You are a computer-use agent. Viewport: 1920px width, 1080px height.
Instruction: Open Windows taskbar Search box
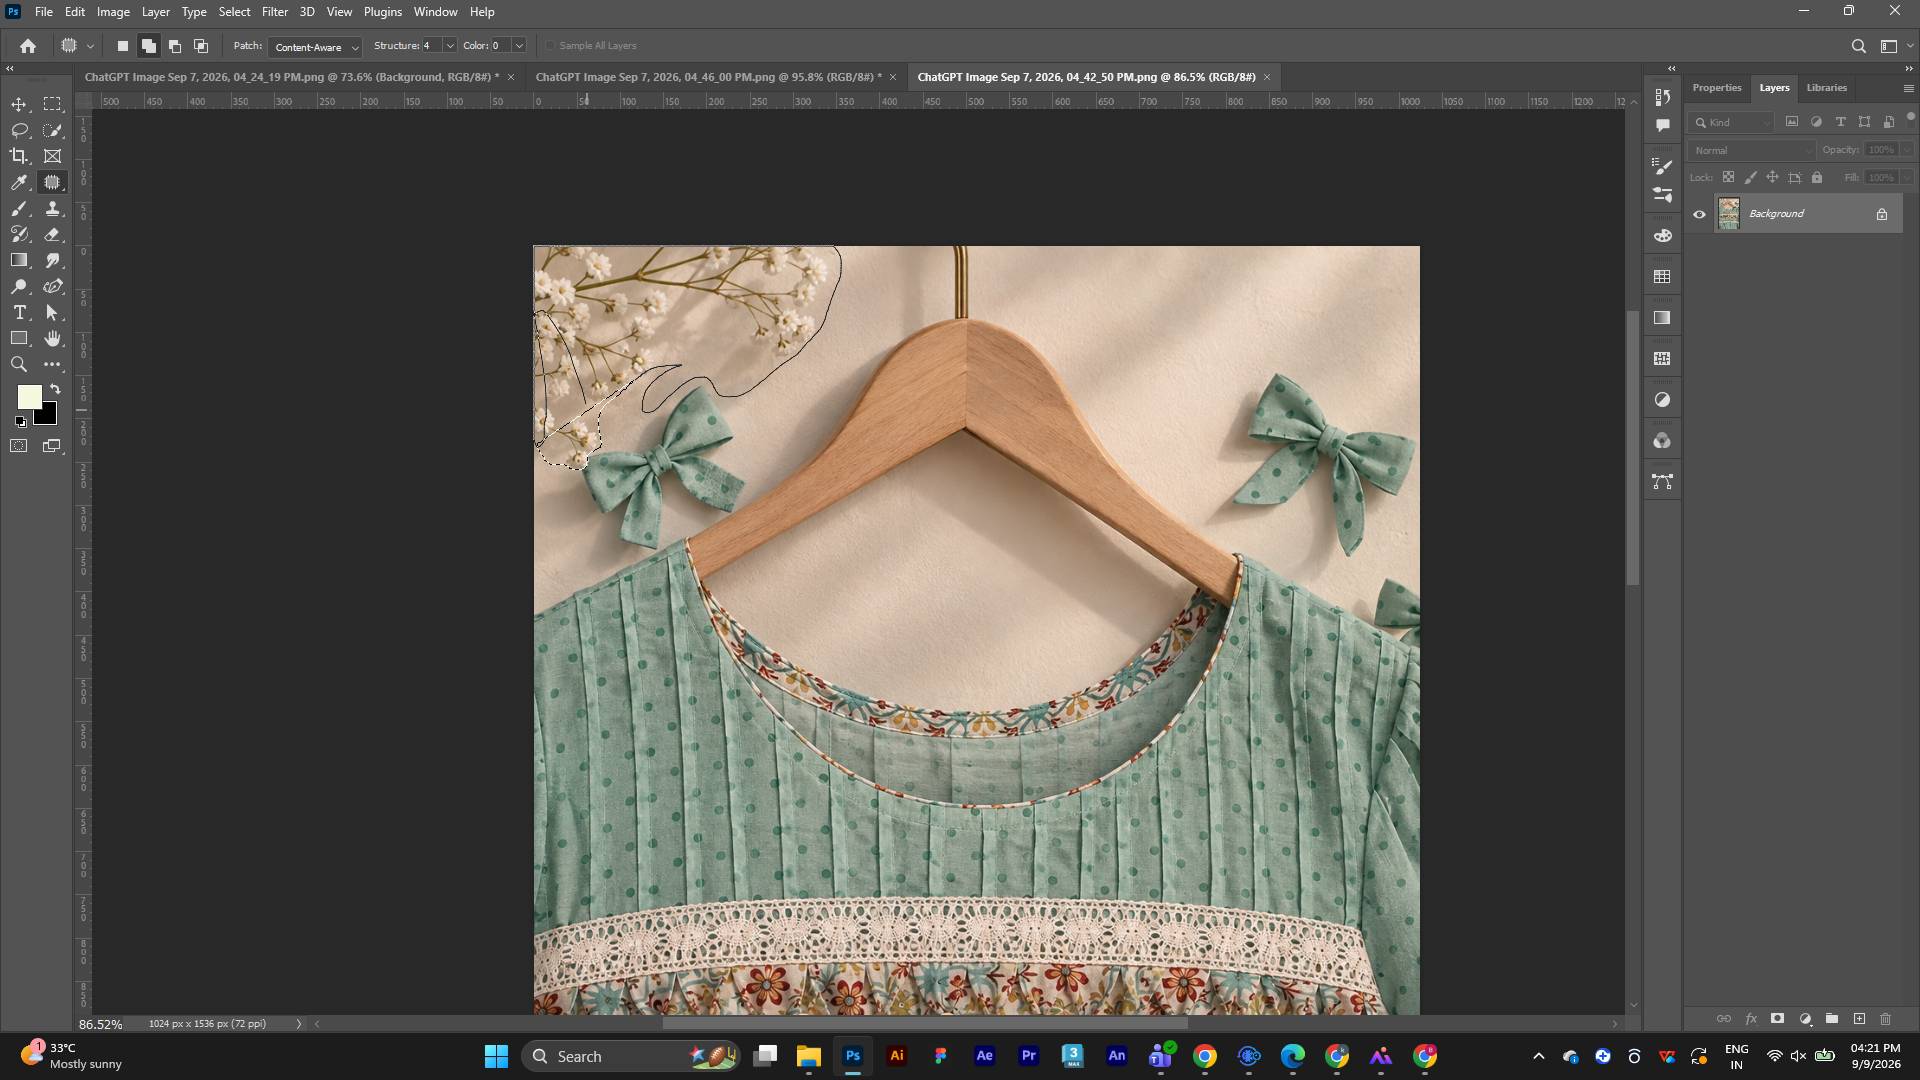630,1056
